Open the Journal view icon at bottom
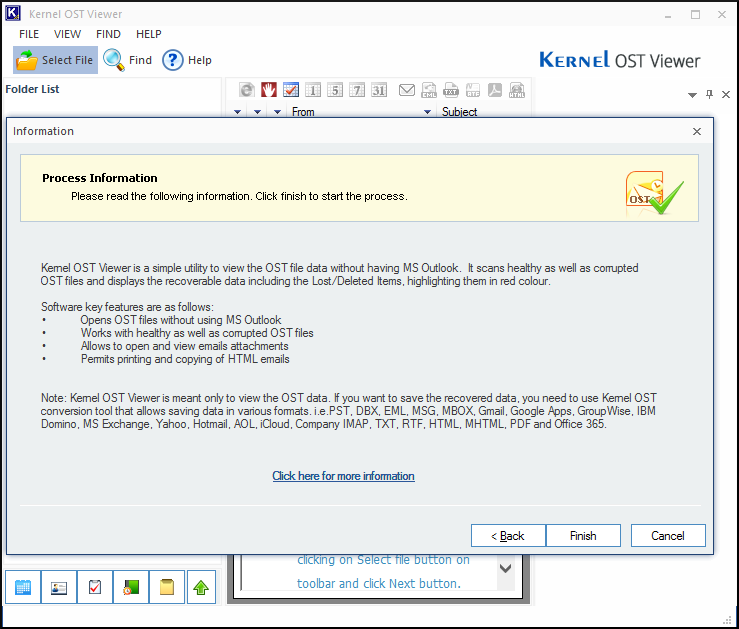 coord(131,587)
